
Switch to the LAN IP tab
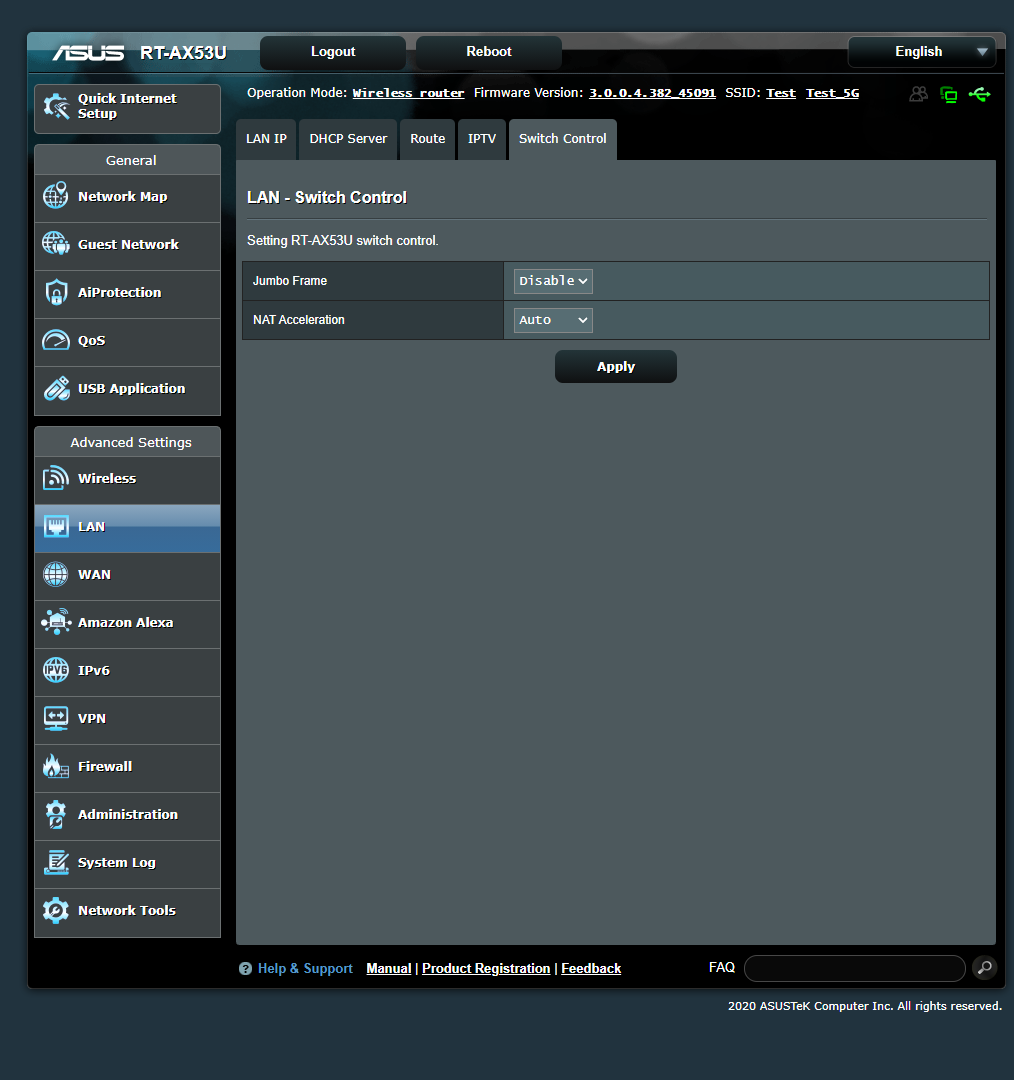(x=267, y=139)
